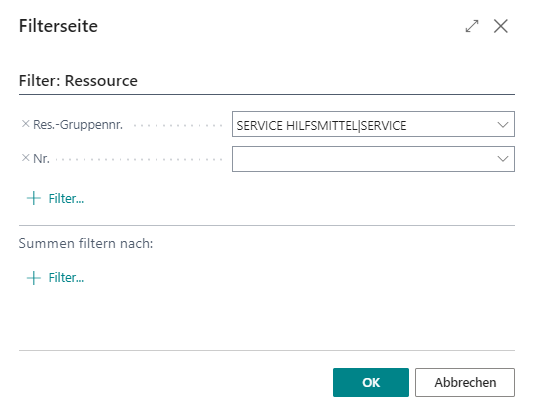Screen dimensions: 535x414
Task: Collapse the Filter: Ressource section heading
Action: pyautogui.click(x=78, y=81)
